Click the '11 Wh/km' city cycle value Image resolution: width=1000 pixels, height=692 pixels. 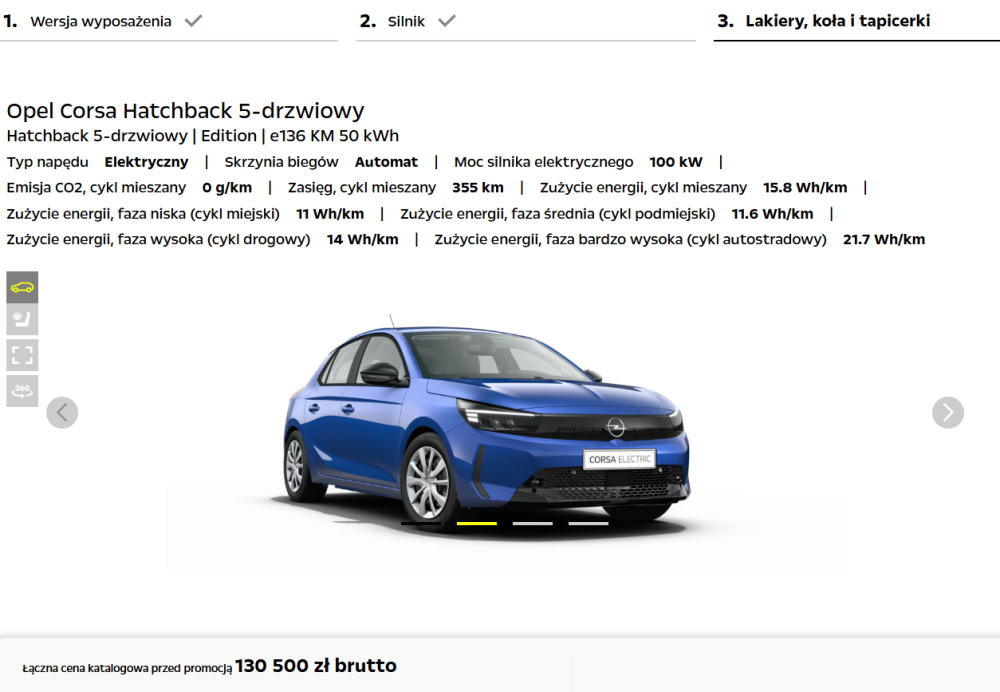(330, 214)
